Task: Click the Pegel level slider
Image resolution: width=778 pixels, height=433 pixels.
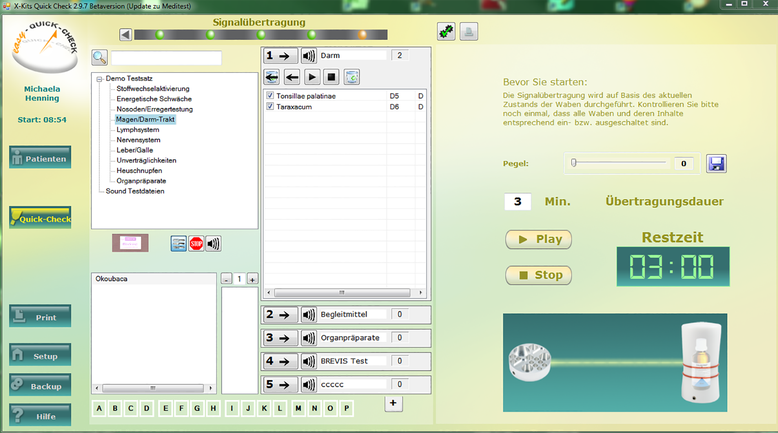Action: click(618, 162)
